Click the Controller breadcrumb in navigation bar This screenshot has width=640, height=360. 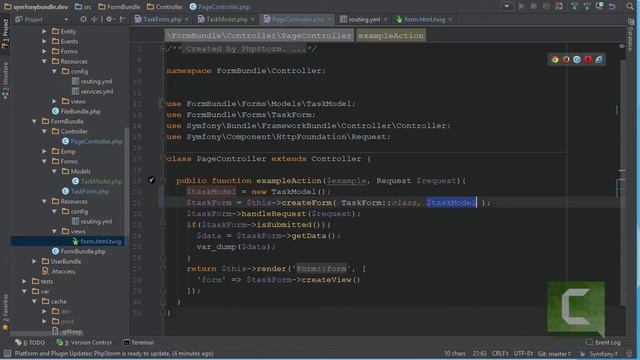(x=164, y=7)
